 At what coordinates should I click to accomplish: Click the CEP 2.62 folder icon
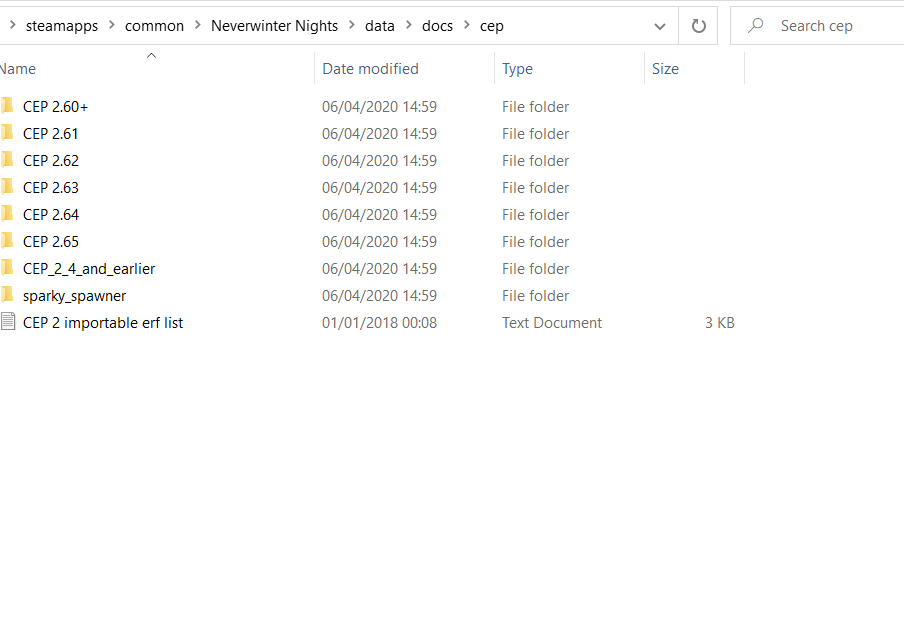[7, 160]
